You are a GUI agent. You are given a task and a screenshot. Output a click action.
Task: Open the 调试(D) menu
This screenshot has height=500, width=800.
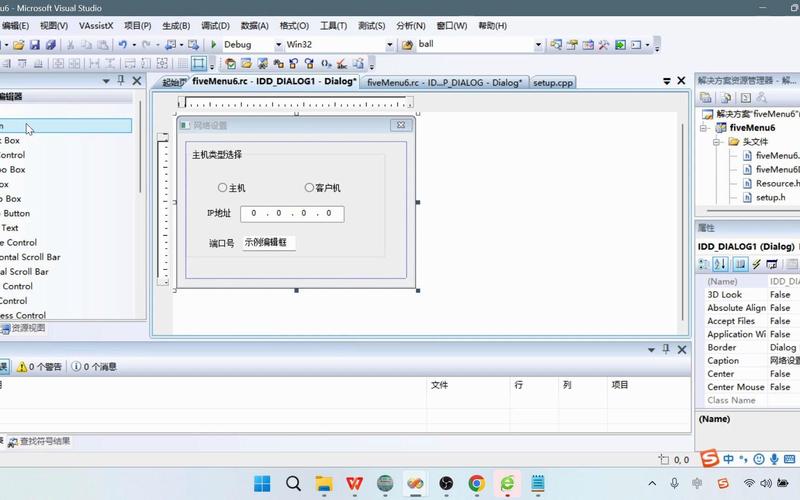click(215, 26)
